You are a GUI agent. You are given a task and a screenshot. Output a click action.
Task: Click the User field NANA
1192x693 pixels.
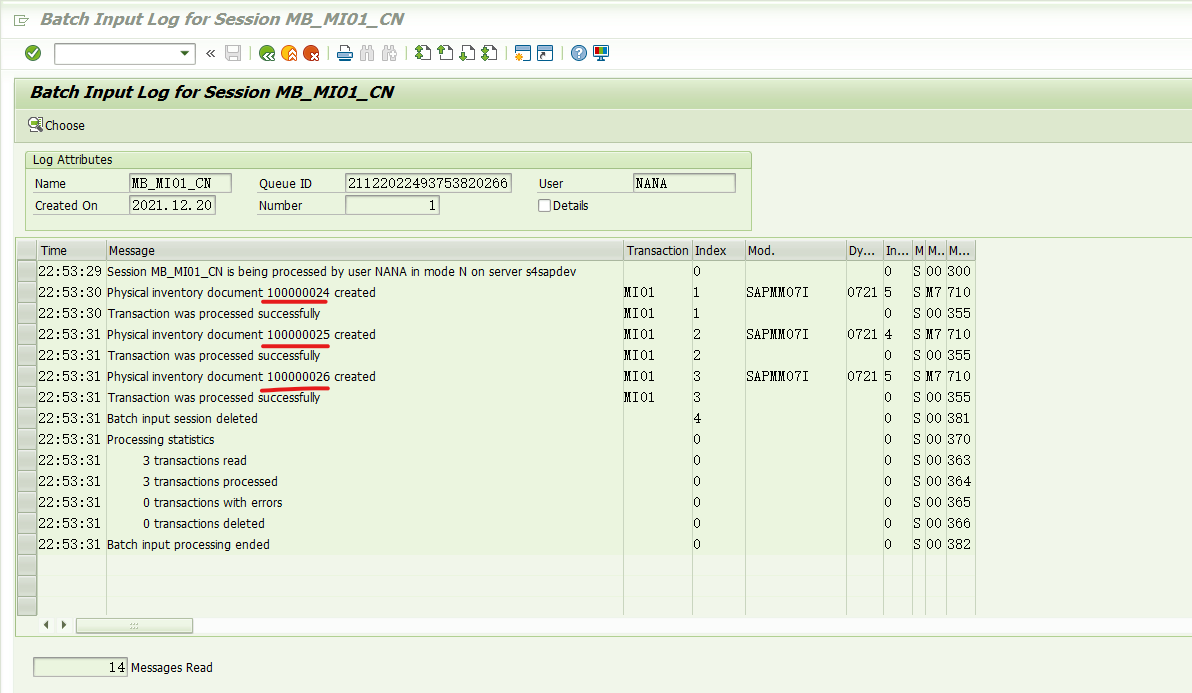684,183
